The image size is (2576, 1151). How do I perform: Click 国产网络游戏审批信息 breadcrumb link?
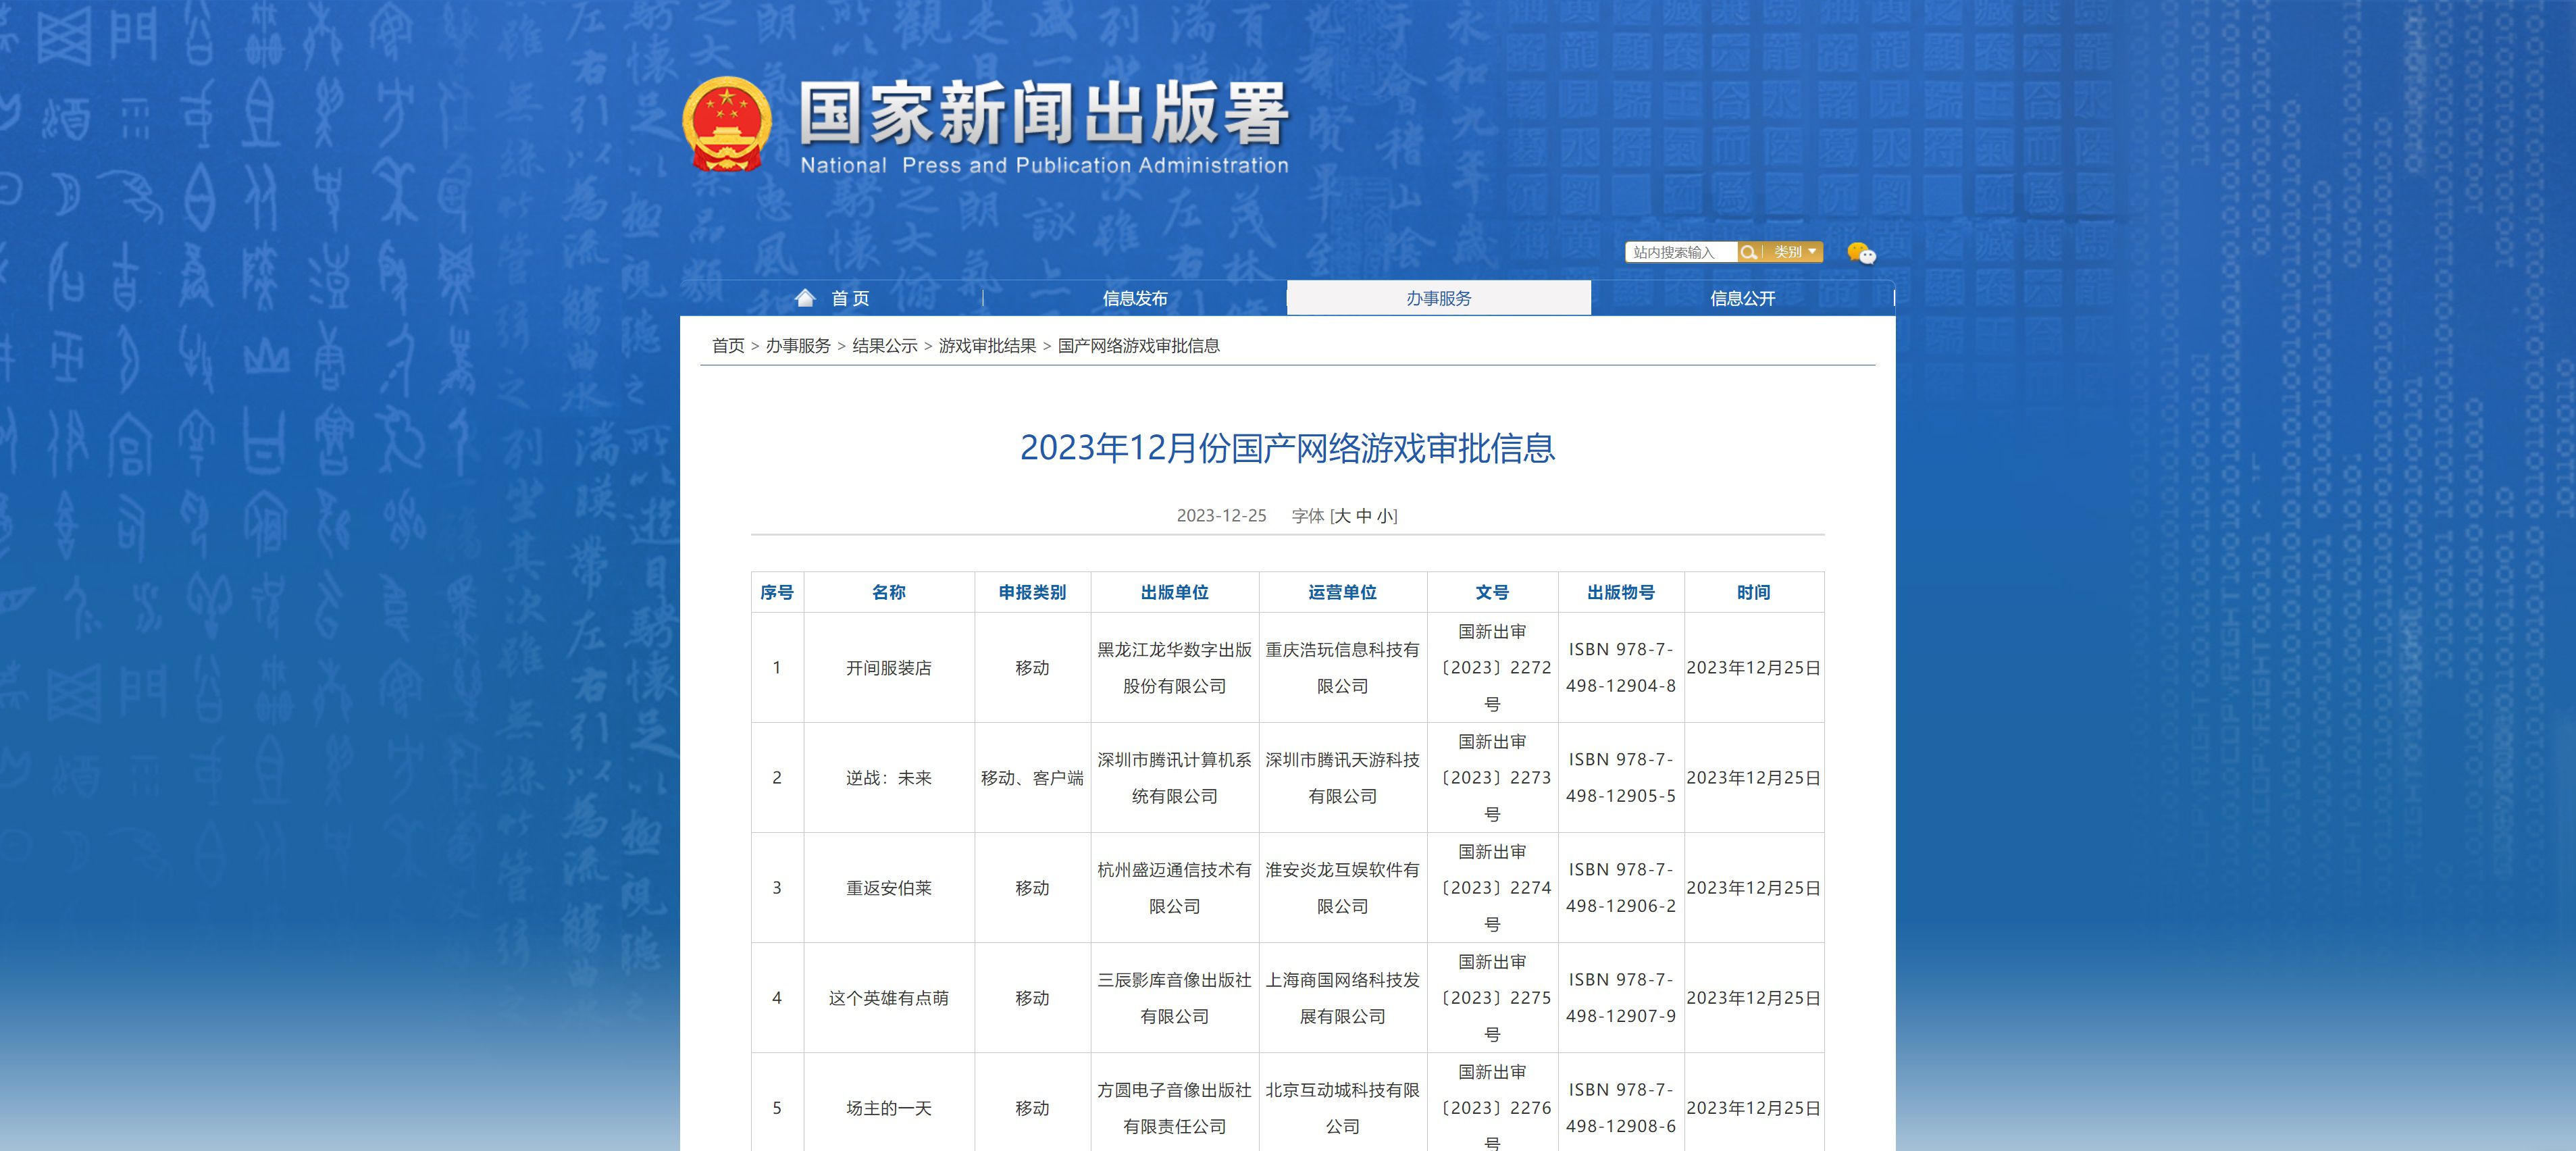coord(1138,346)
